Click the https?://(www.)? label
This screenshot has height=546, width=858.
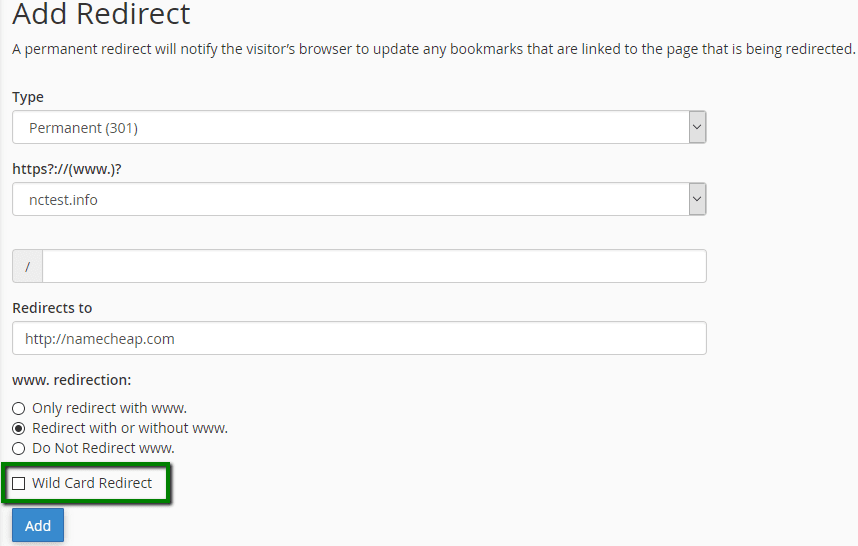tap(67, 169)
